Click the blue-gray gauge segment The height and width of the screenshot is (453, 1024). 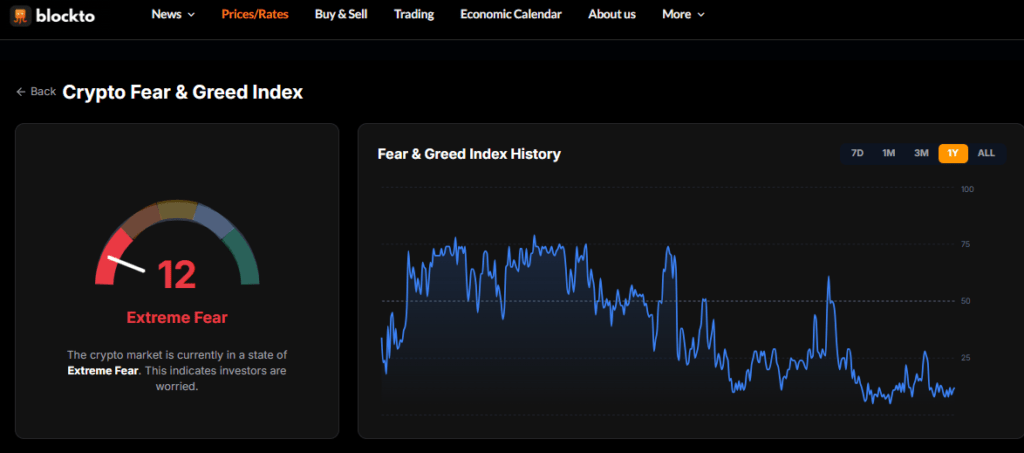[213, 219]
